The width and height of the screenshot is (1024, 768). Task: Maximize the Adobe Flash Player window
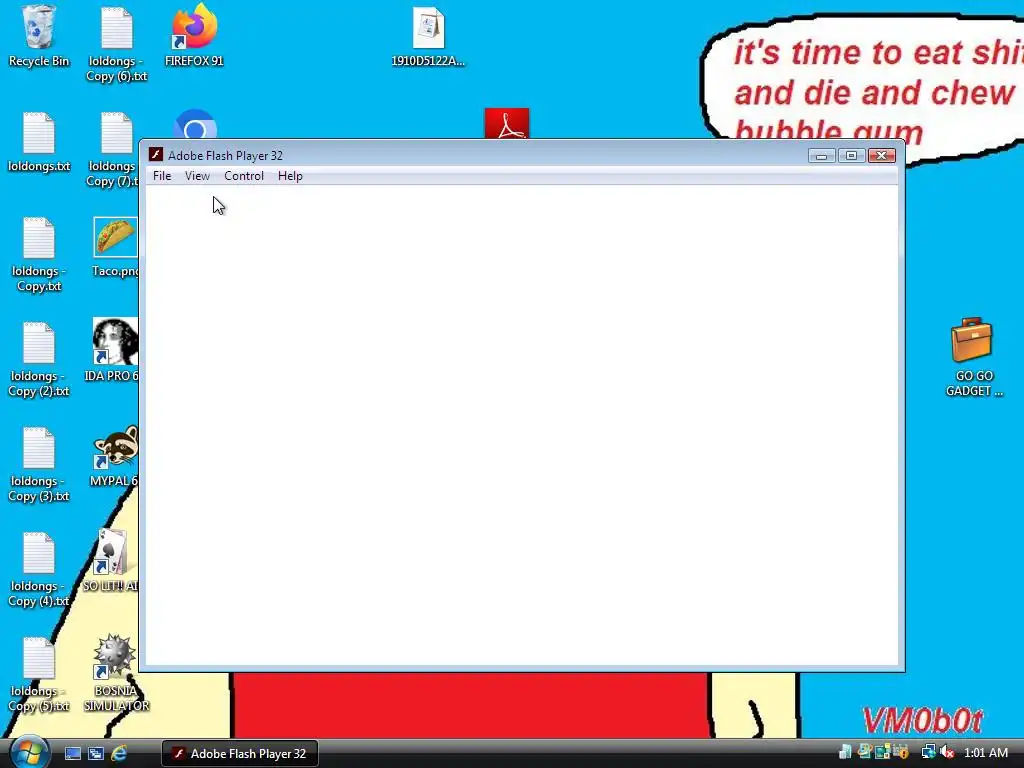(x=851, y=155)
